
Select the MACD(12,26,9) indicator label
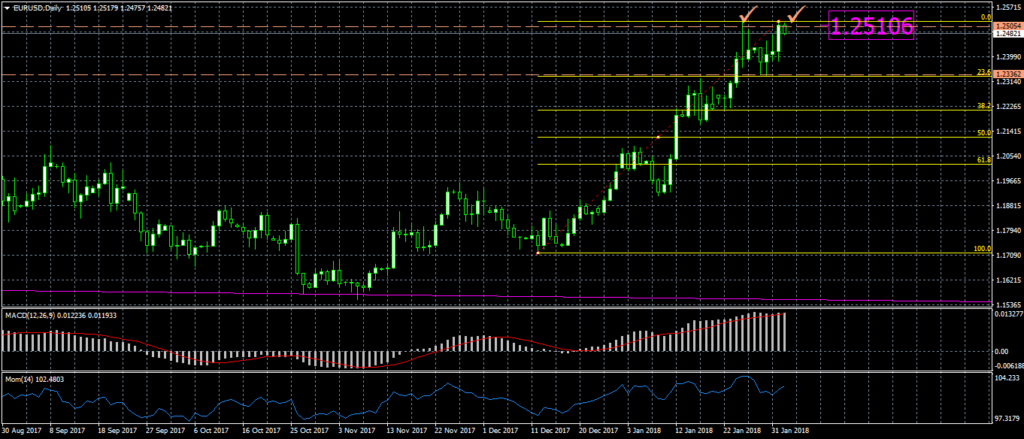pyautogui.click(x=28, y=315)
